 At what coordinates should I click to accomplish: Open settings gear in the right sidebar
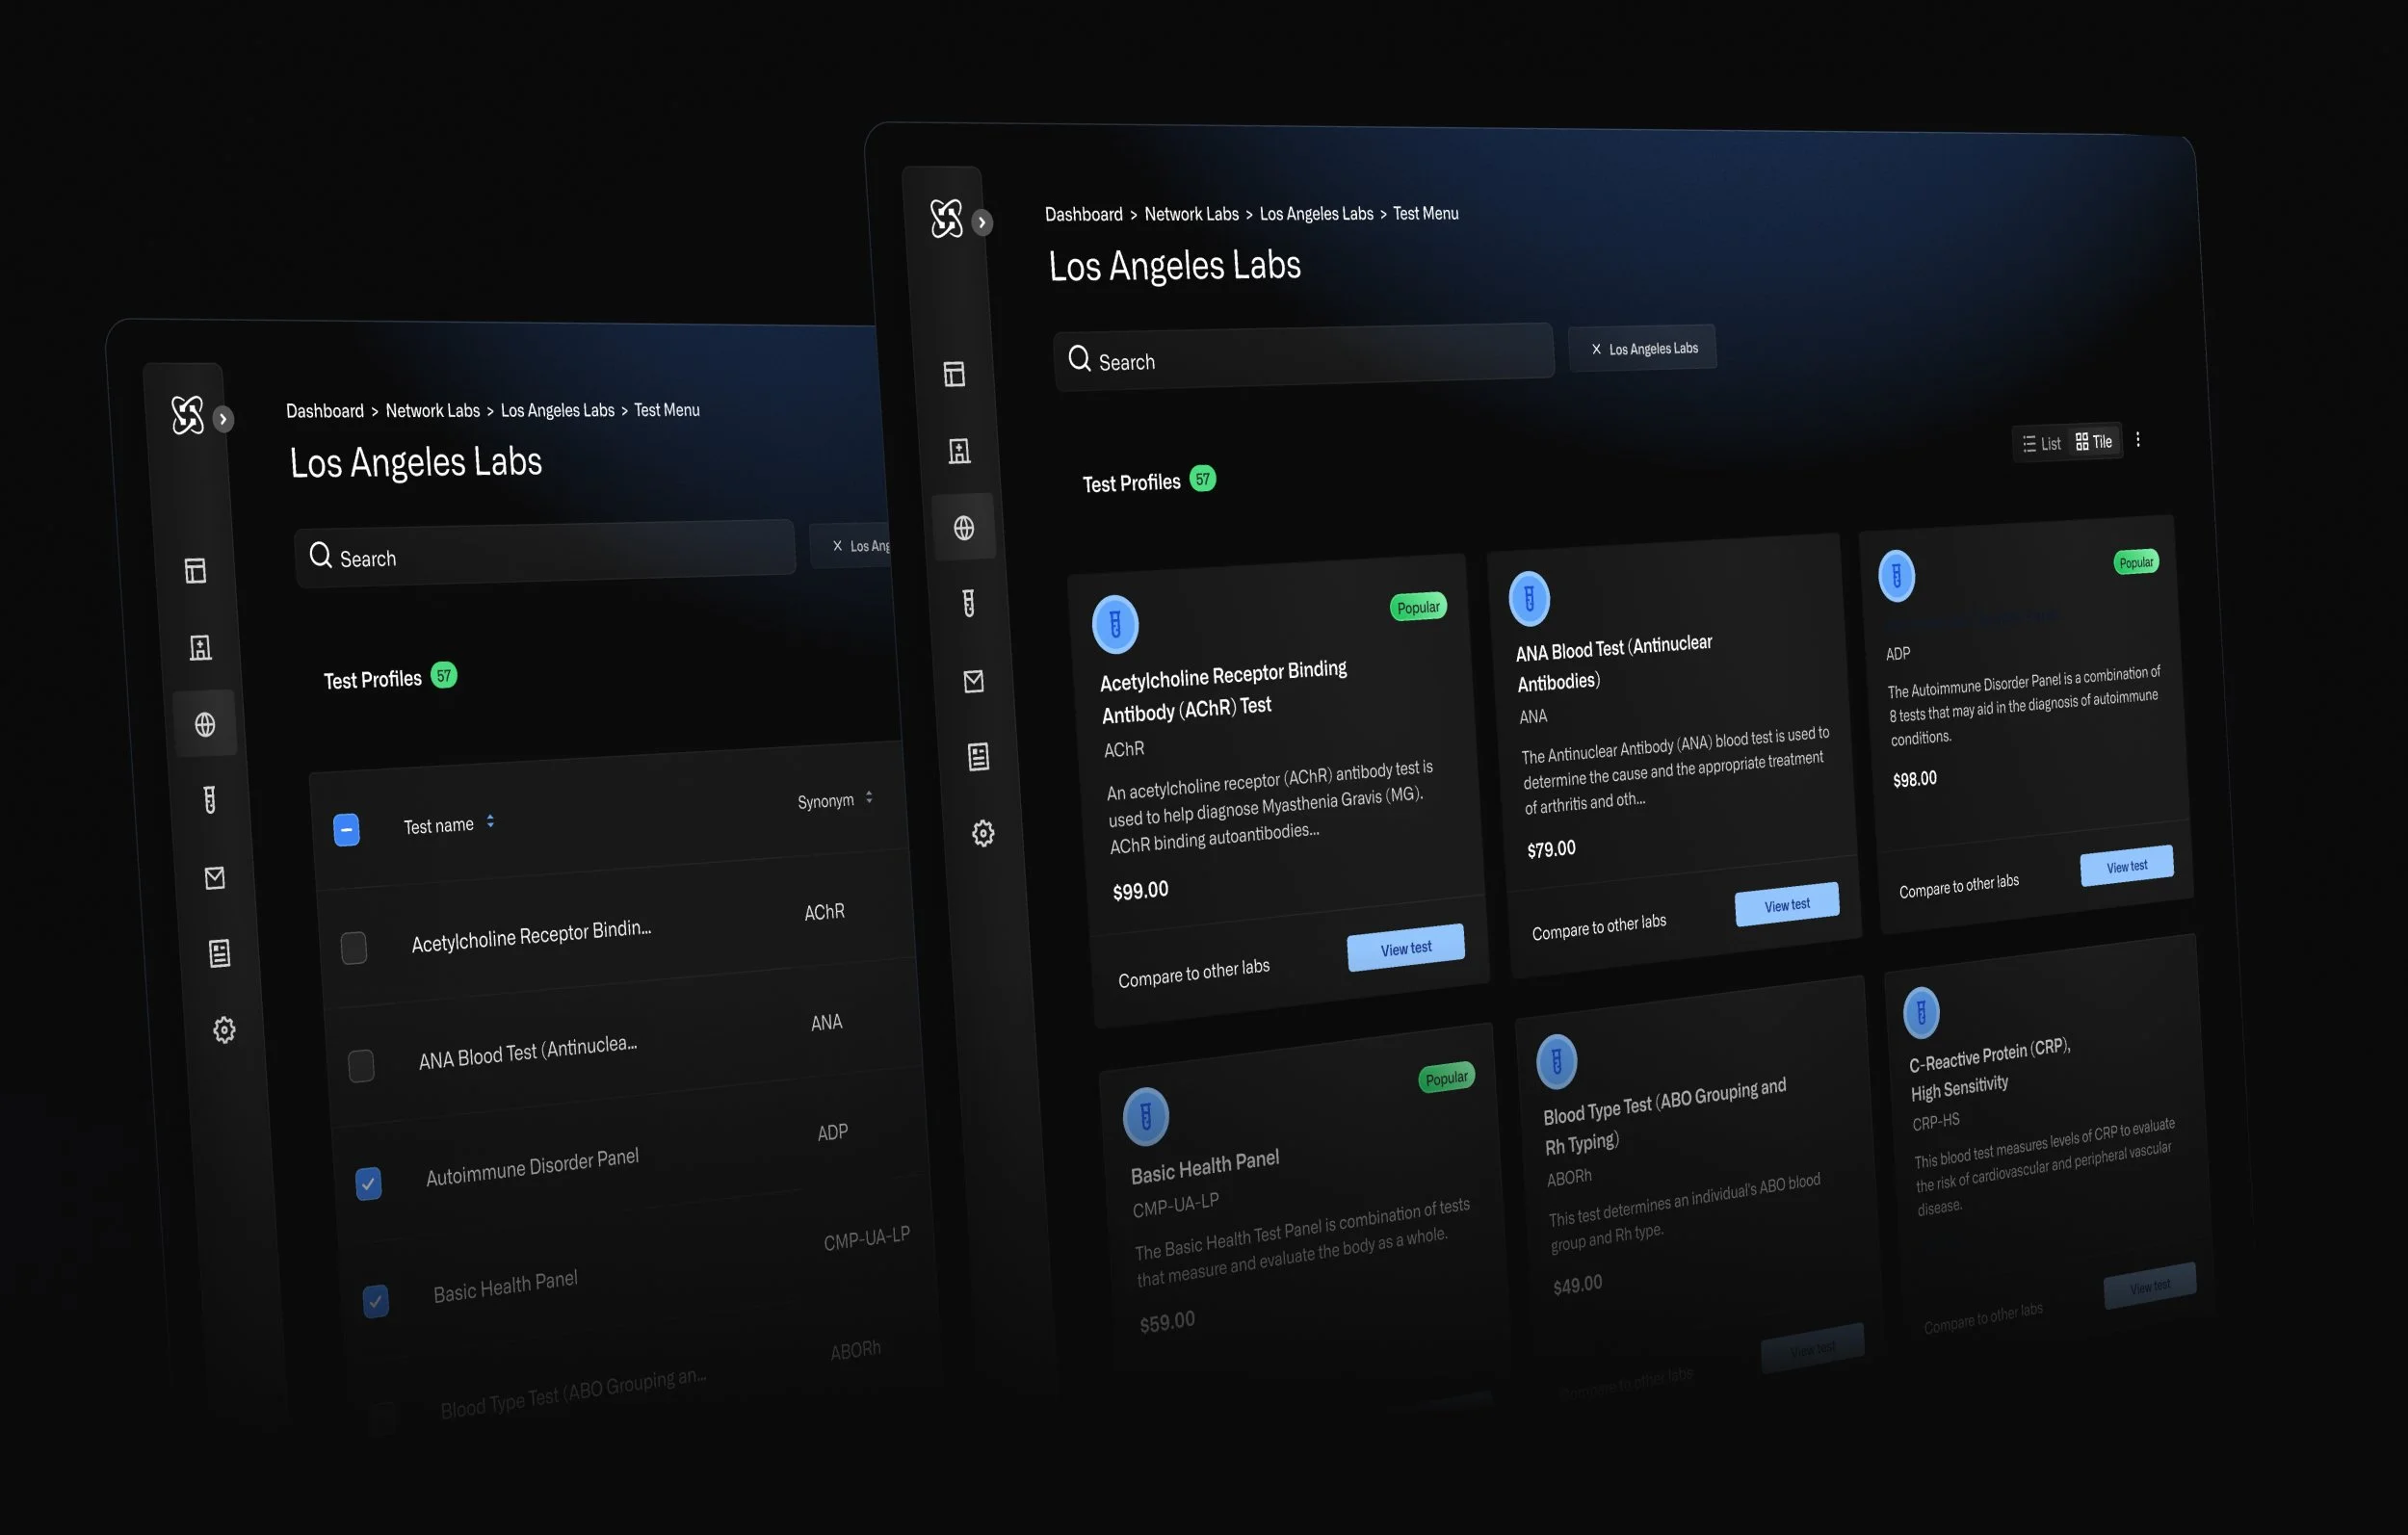tap(983, 833)
